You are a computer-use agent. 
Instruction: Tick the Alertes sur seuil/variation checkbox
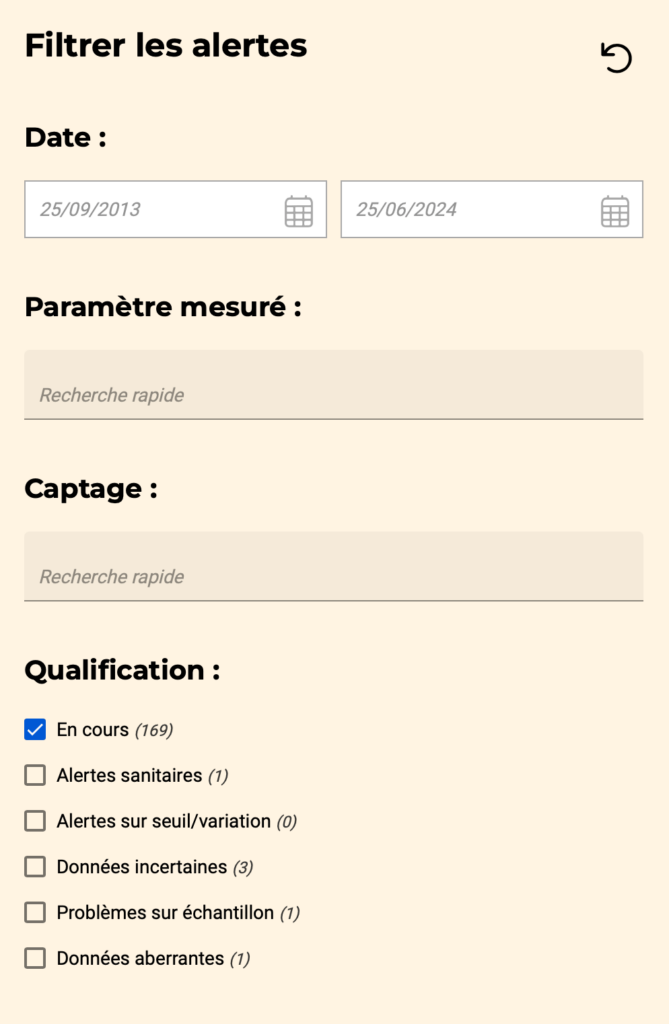pyautogui.click(x=35, y=821)
